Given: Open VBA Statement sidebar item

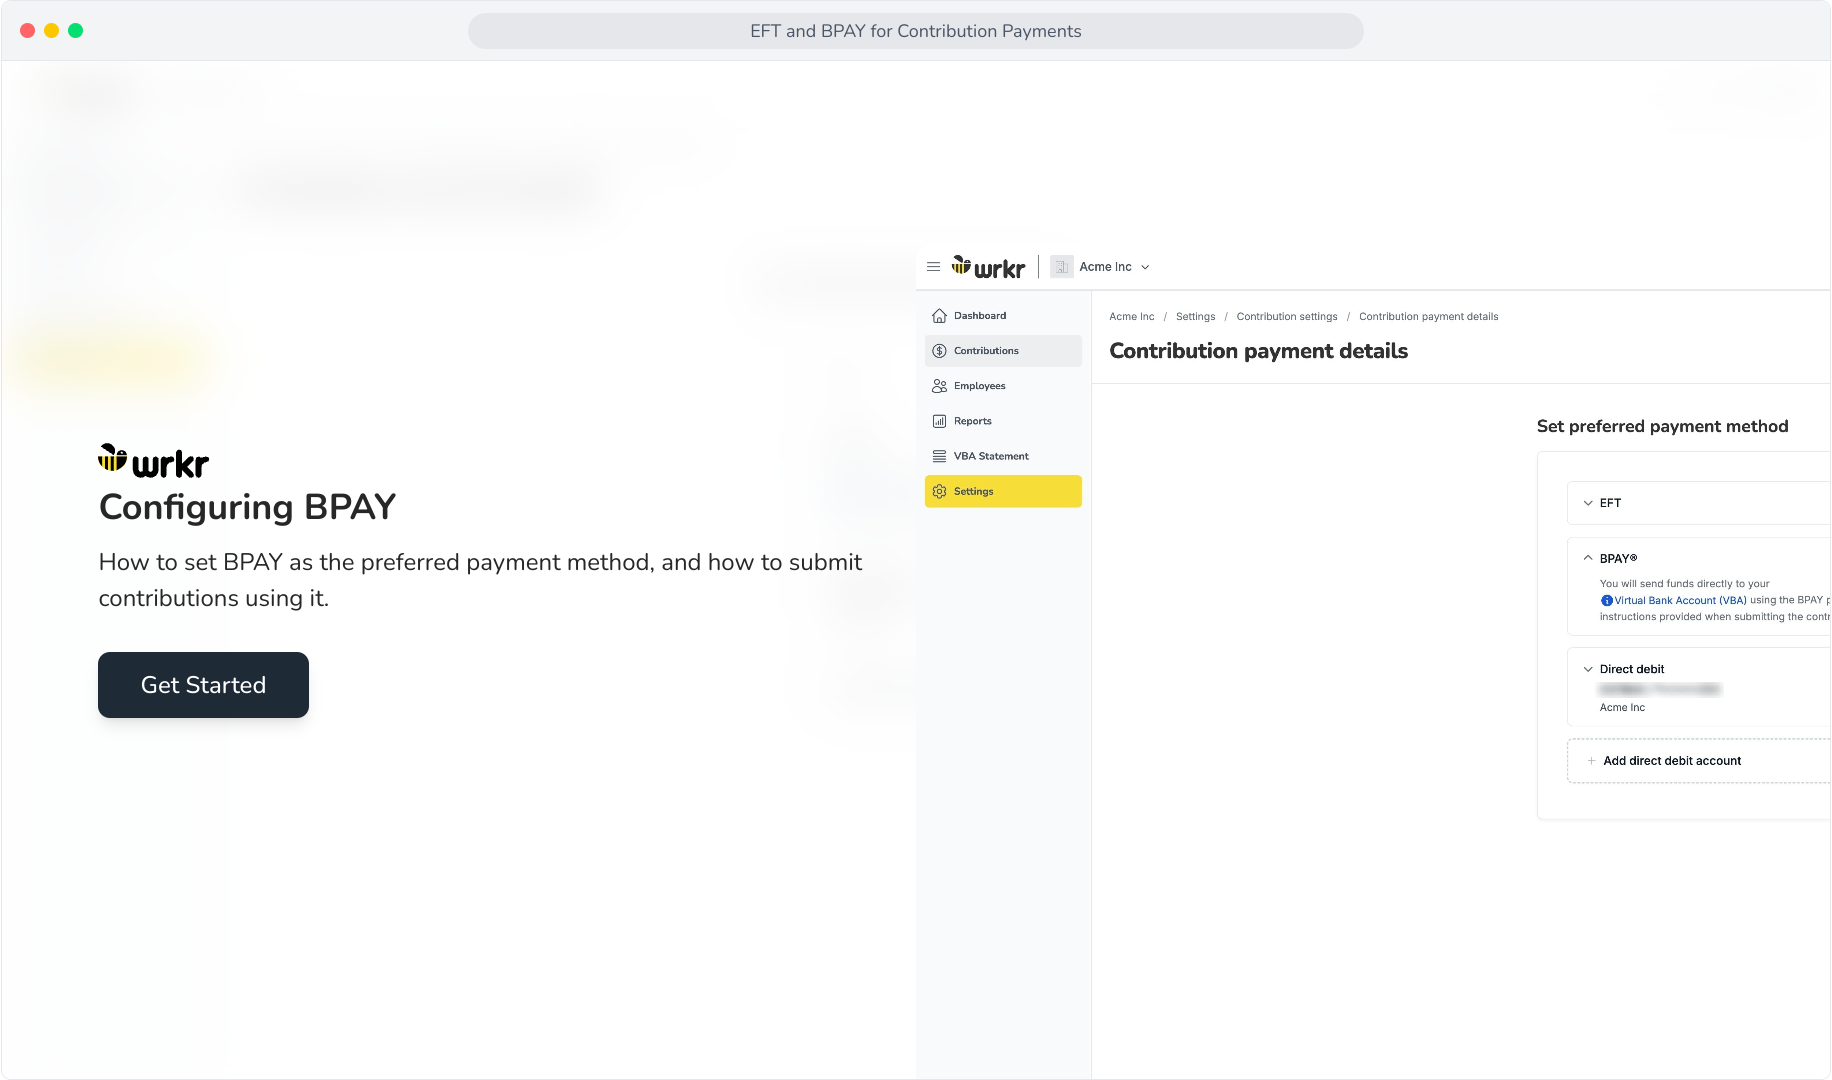Looking at the screenshot, I should pos(1003,456).
